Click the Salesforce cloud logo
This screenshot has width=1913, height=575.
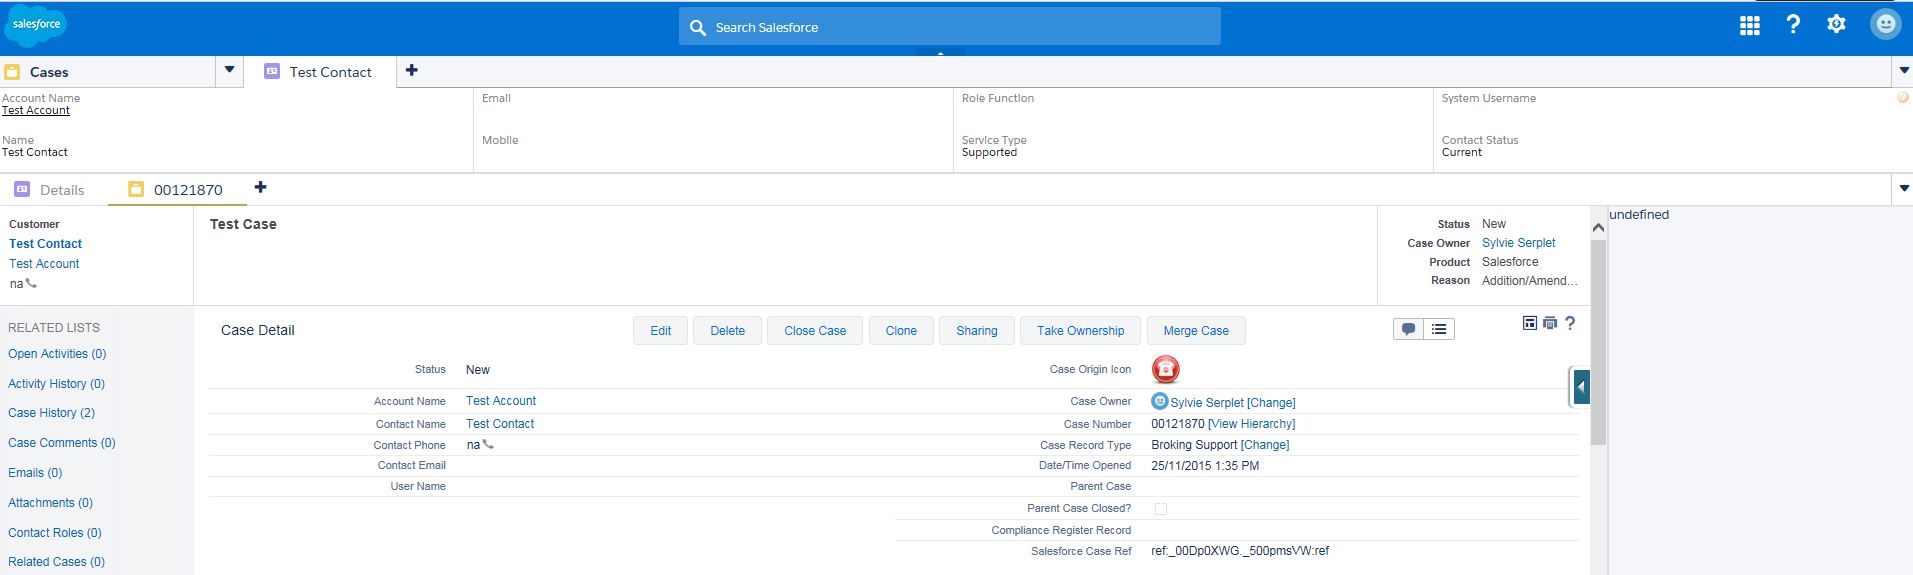[35, 25]
